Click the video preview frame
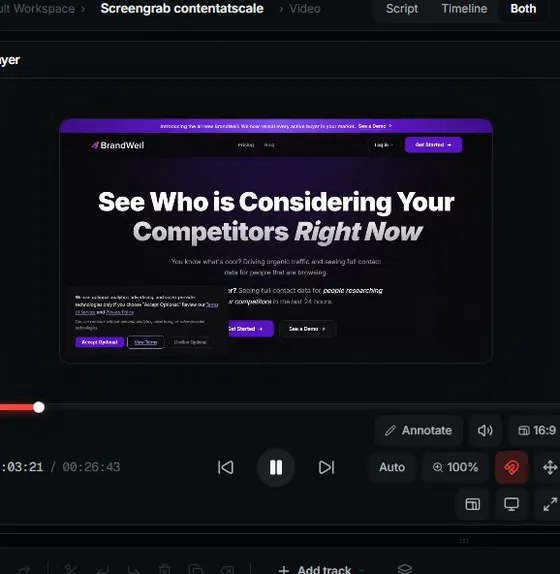 (x=276, y=241)
